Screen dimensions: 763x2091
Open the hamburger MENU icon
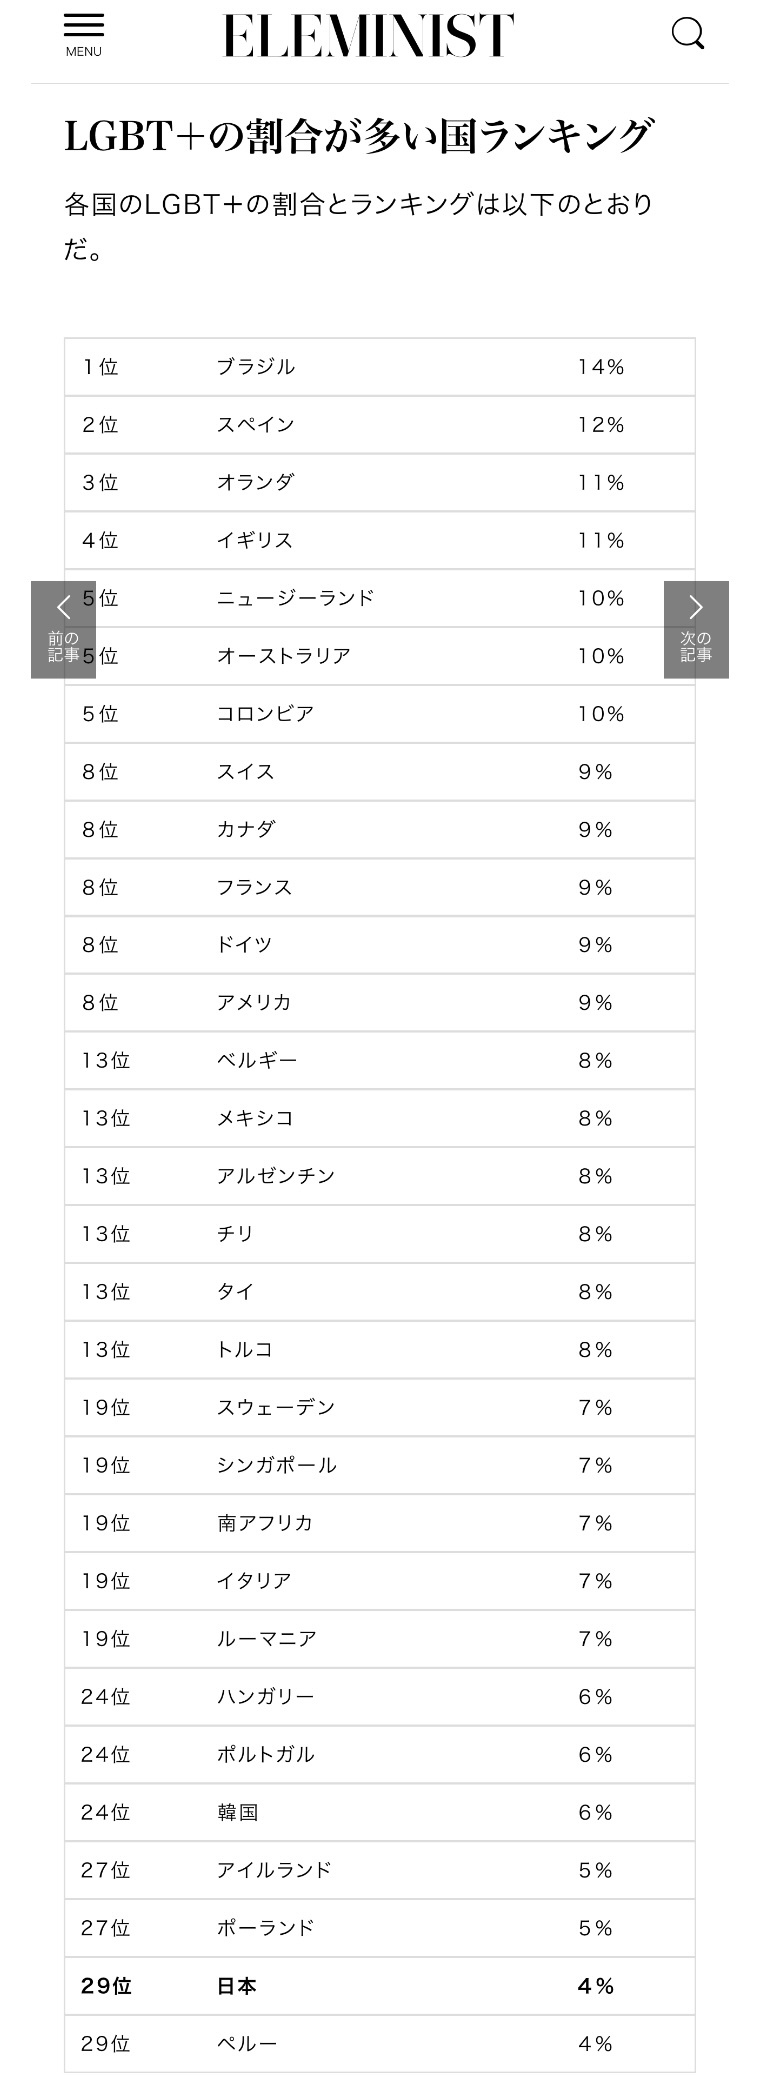click(x=84, y=35)
